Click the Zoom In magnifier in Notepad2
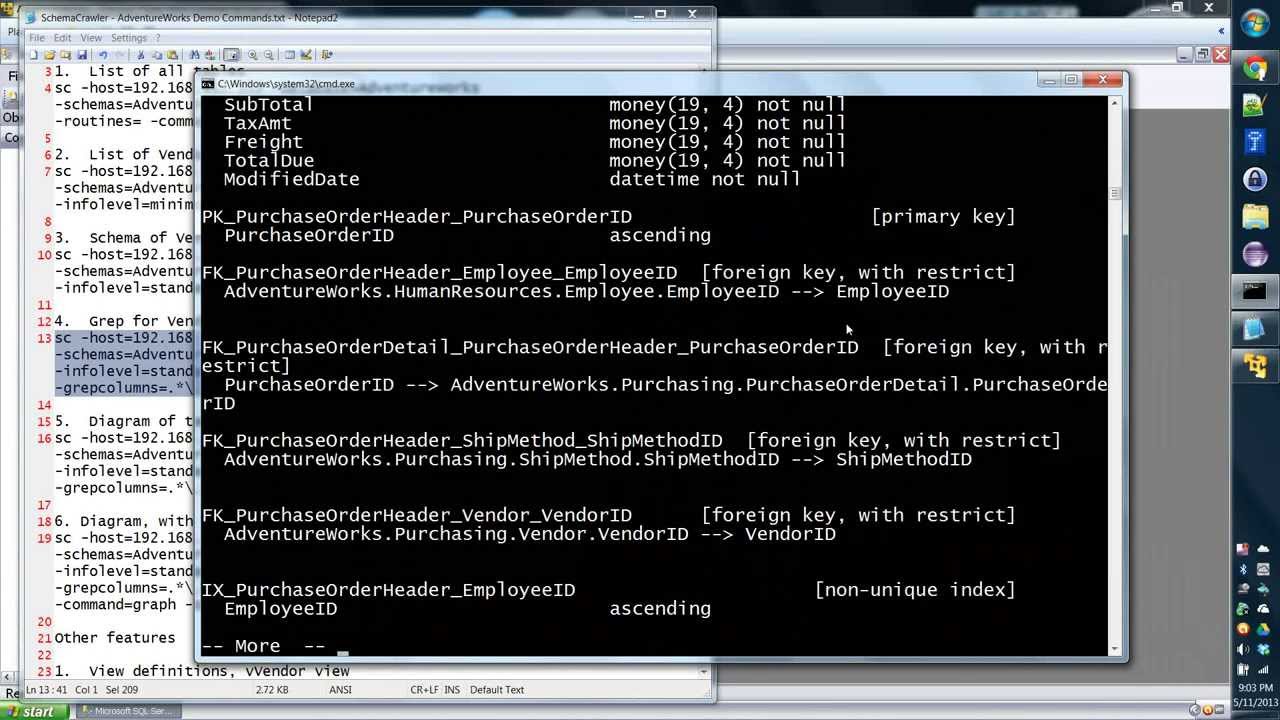 pyautogui.click(x=252, y=55)
